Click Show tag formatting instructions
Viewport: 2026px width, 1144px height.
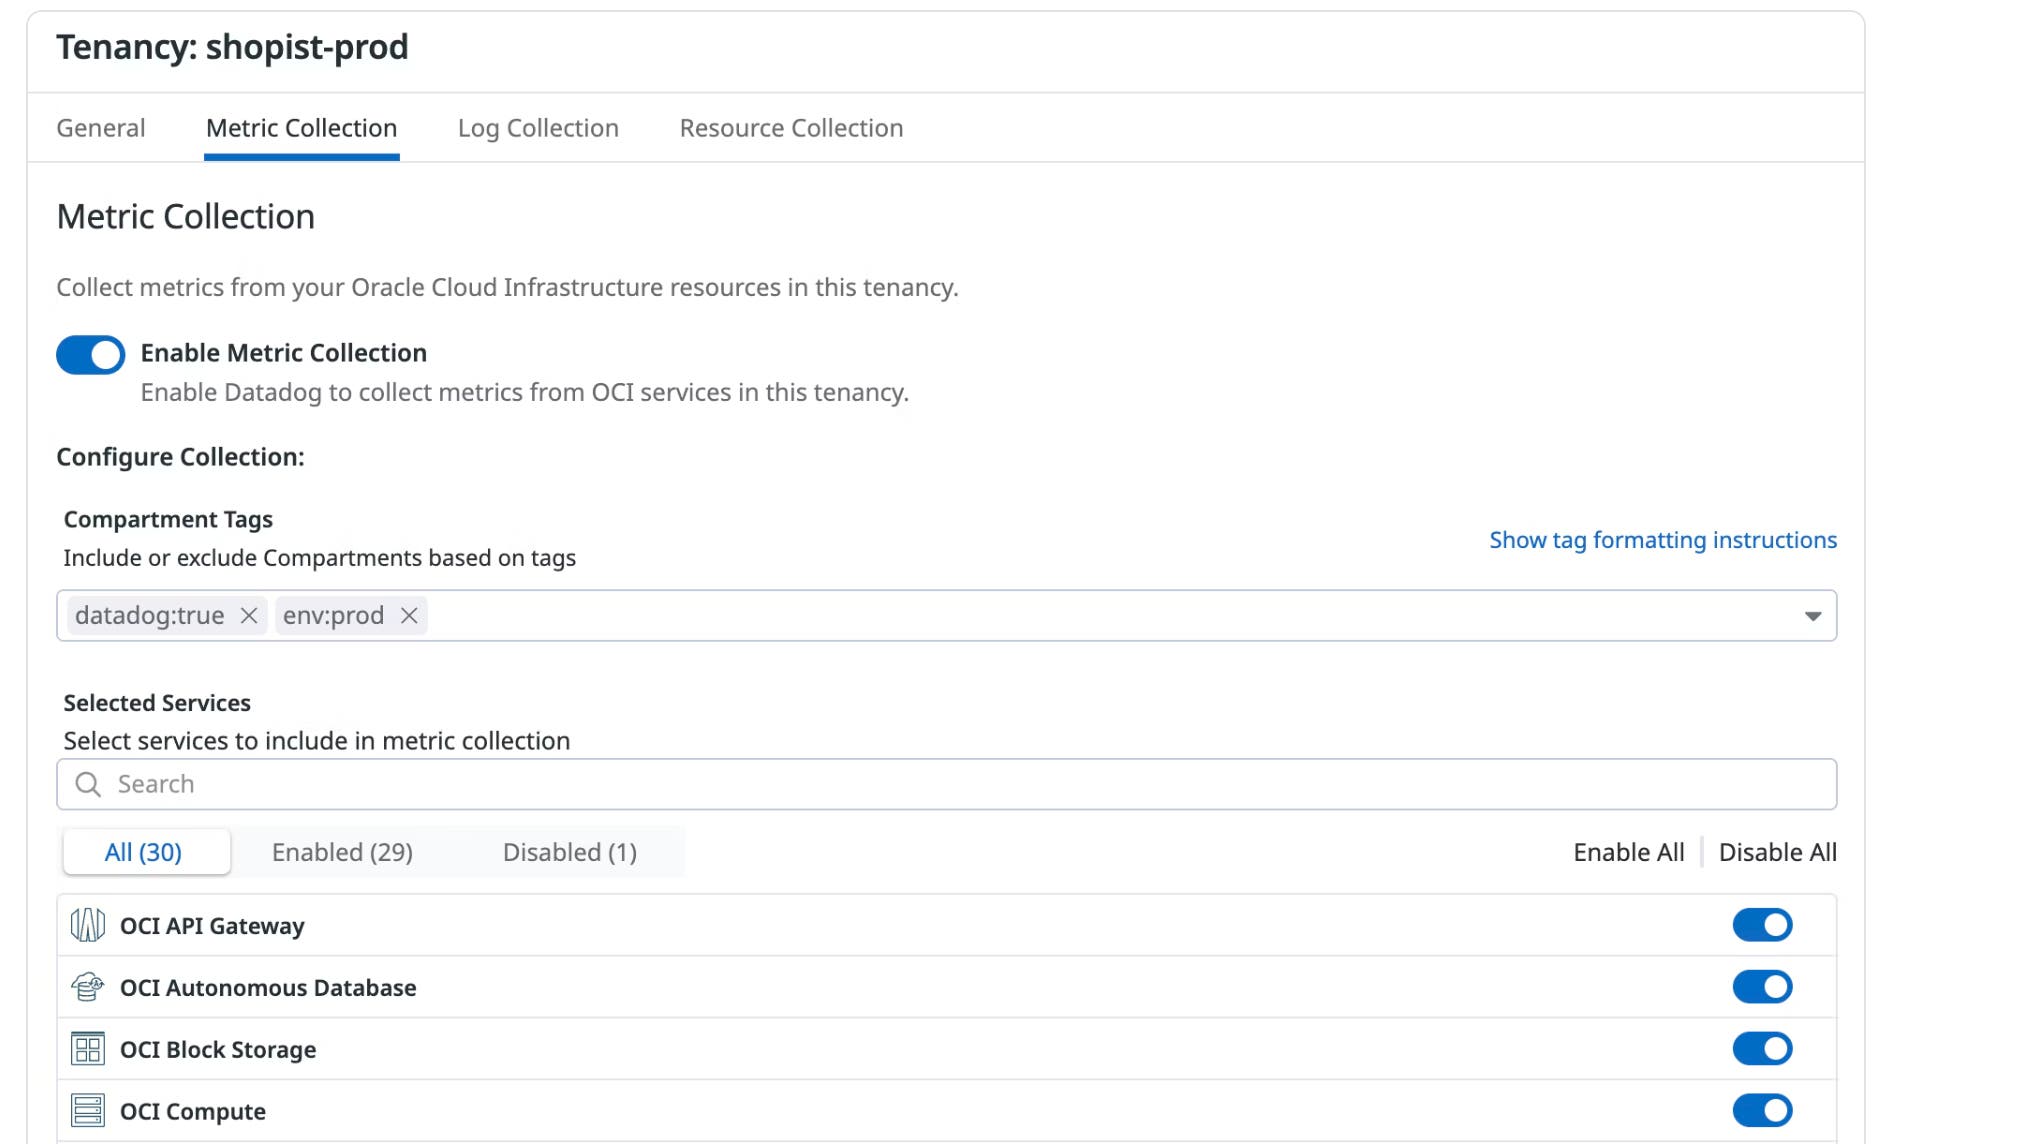pos(1661,539)
